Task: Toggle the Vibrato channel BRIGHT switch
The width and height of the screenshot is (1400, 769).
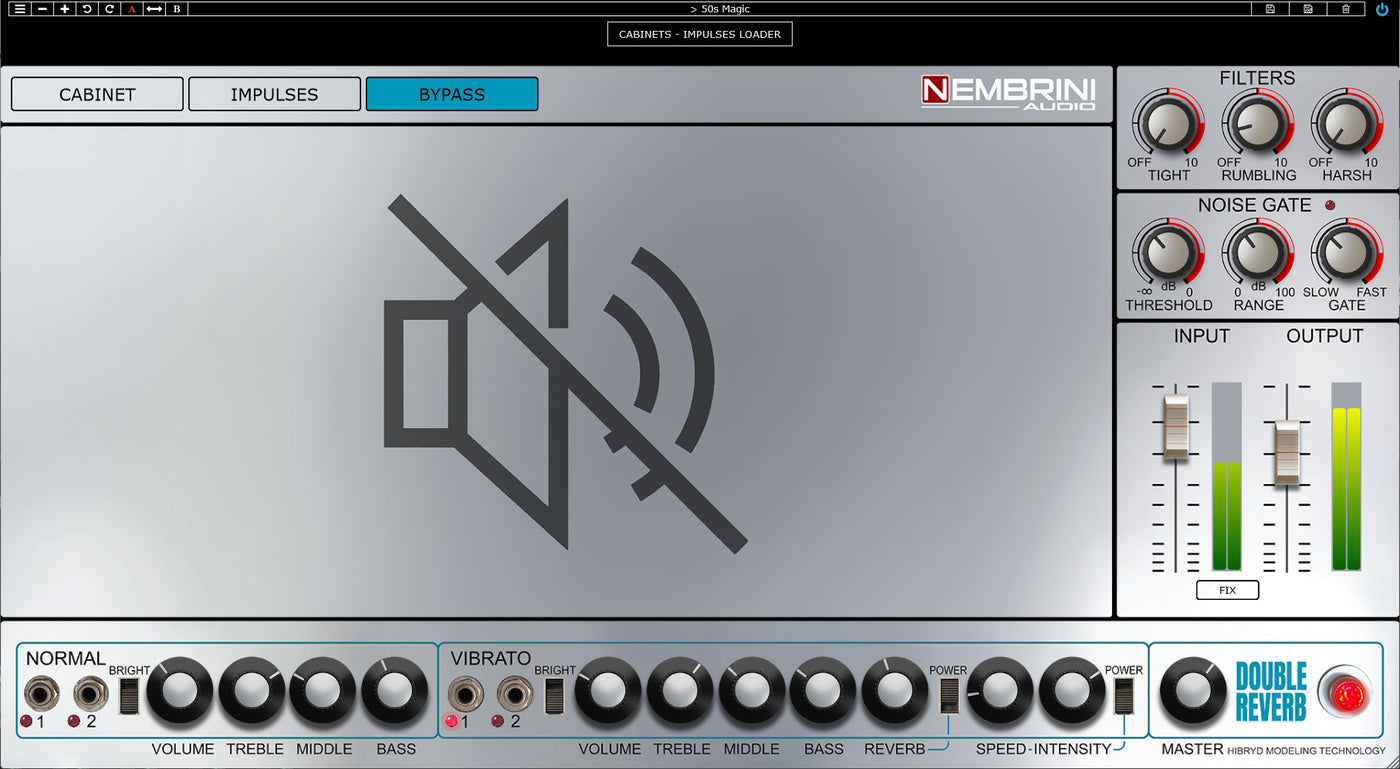Action: coord(553,696)
